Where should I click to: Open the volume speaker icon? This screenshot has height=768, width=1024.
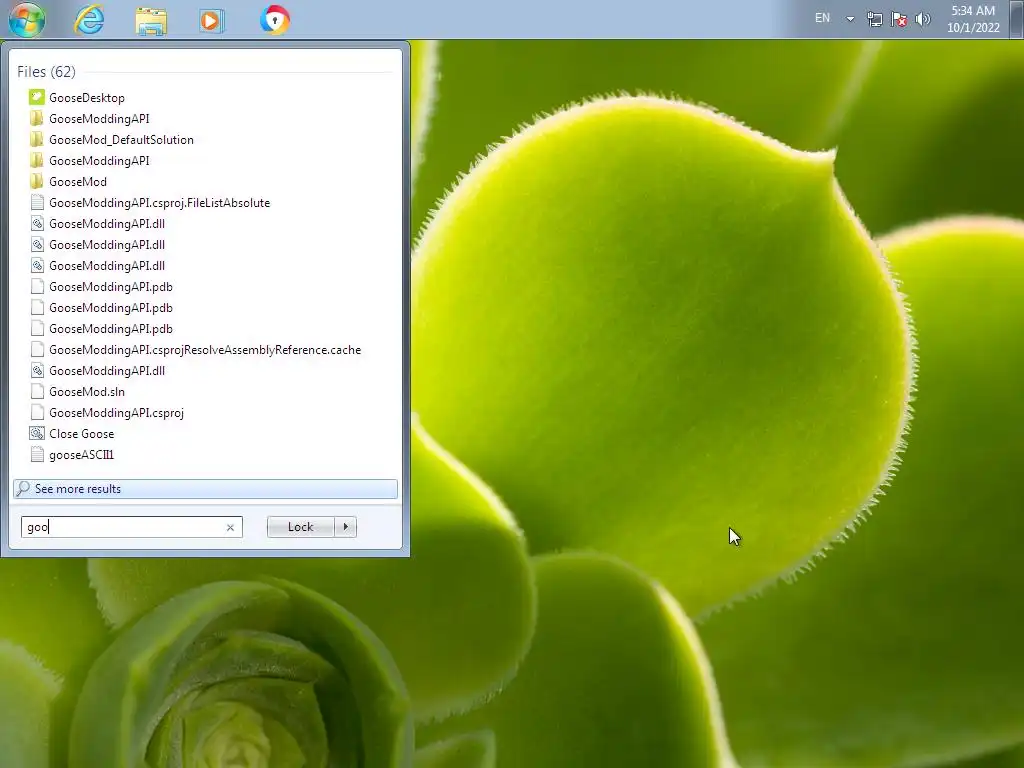[923, 19]
